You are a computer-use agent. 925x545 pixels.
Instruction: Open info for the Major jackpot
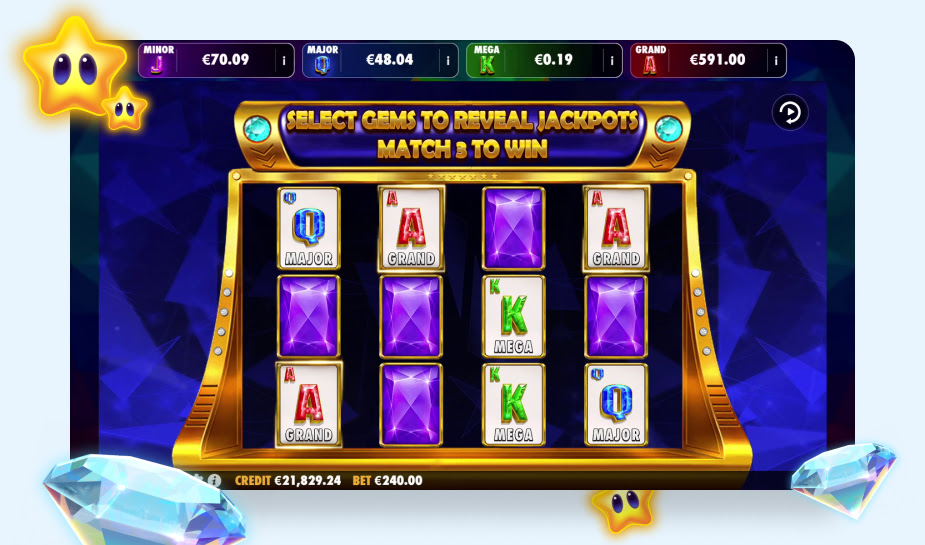(x=448, y=60)
